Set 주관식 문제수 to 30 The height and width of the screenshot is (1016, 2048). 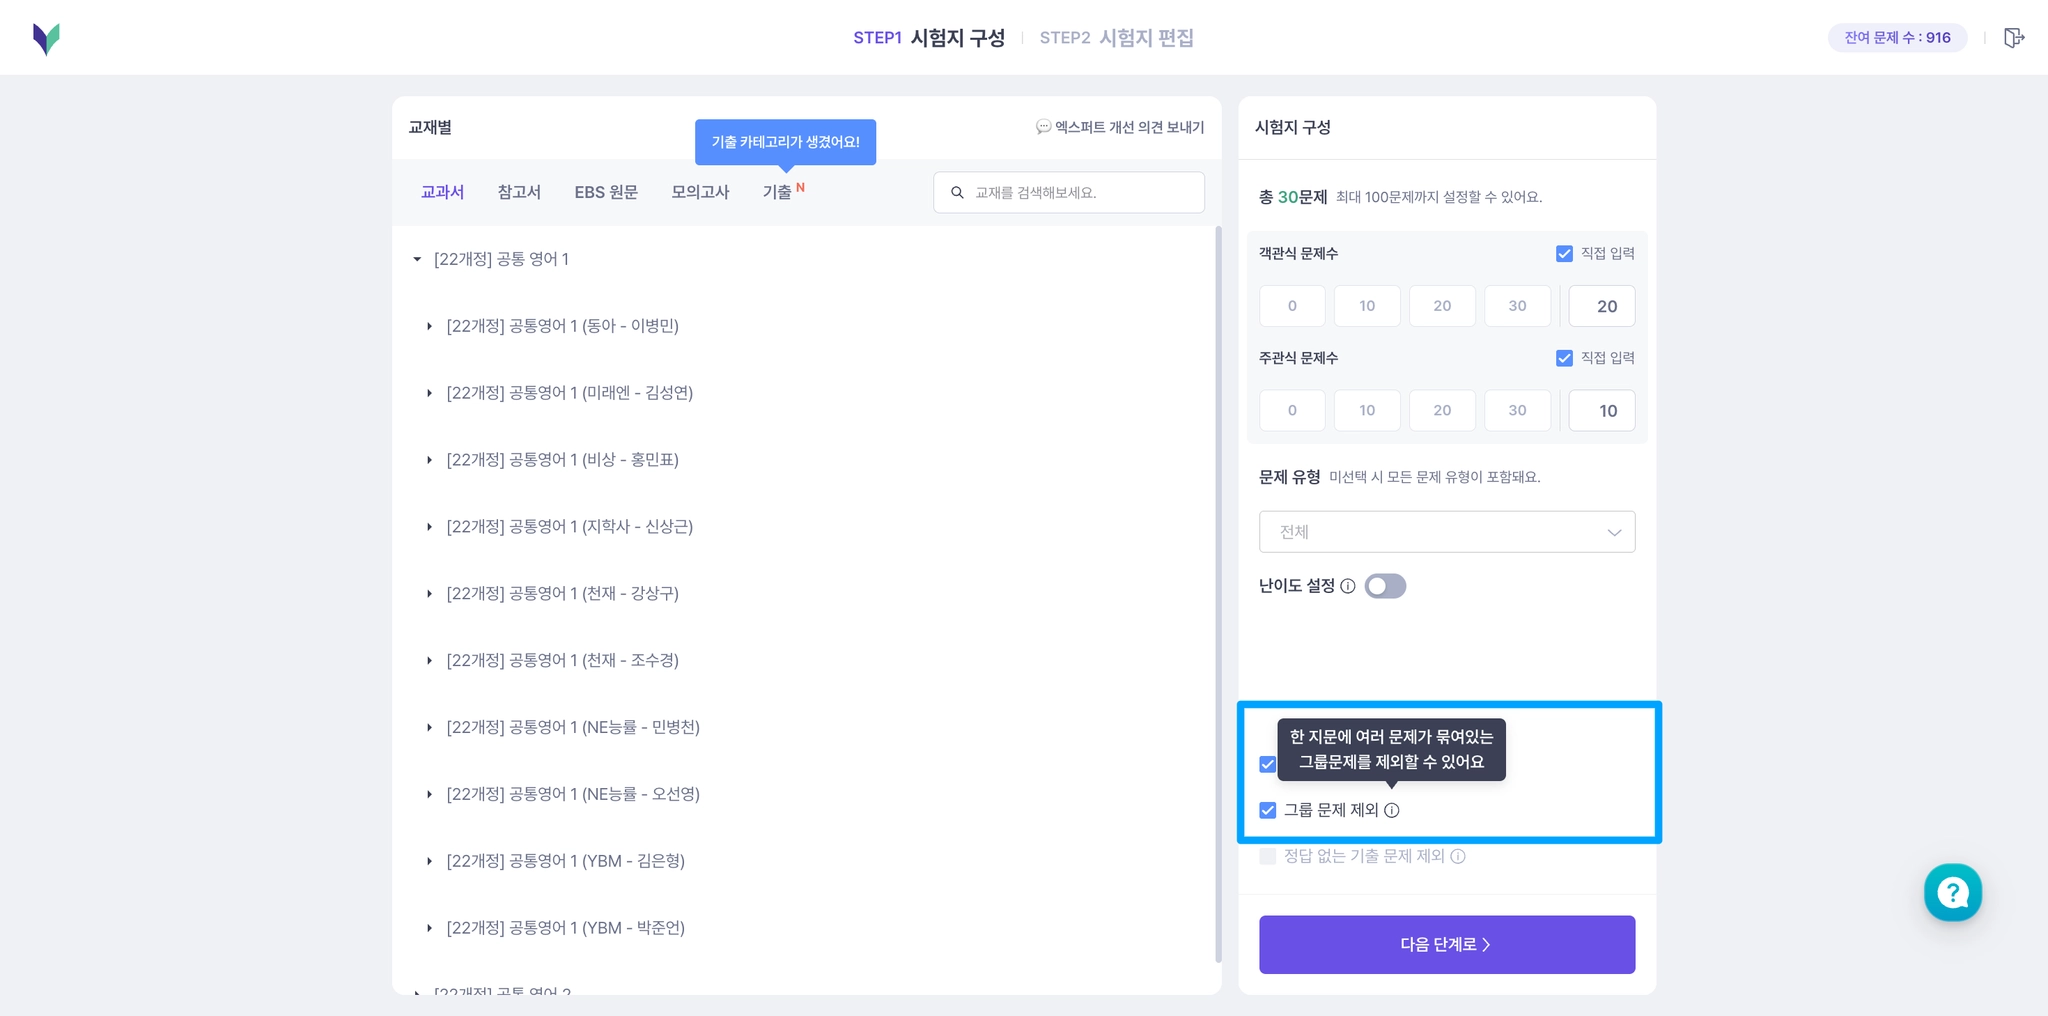click(1517, 410)
